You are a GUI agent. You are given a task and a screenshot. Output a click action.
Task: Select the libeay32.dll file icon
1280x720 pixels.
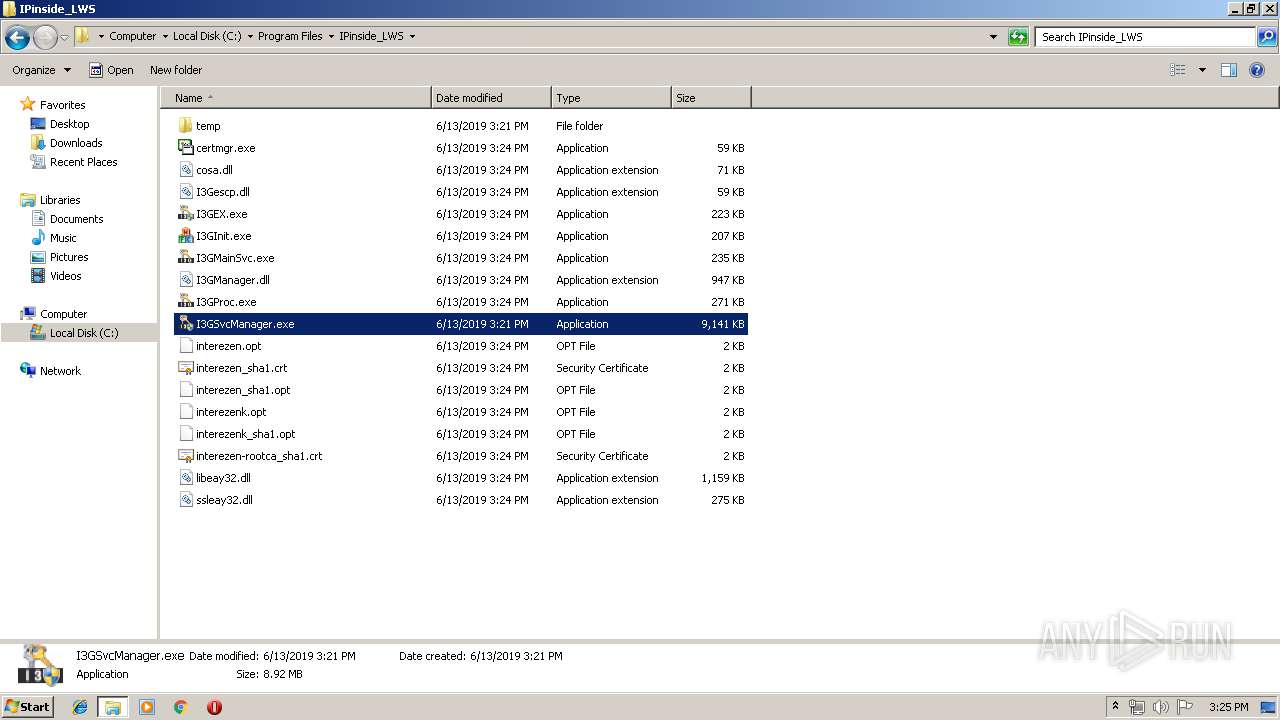tap(185, 478)
